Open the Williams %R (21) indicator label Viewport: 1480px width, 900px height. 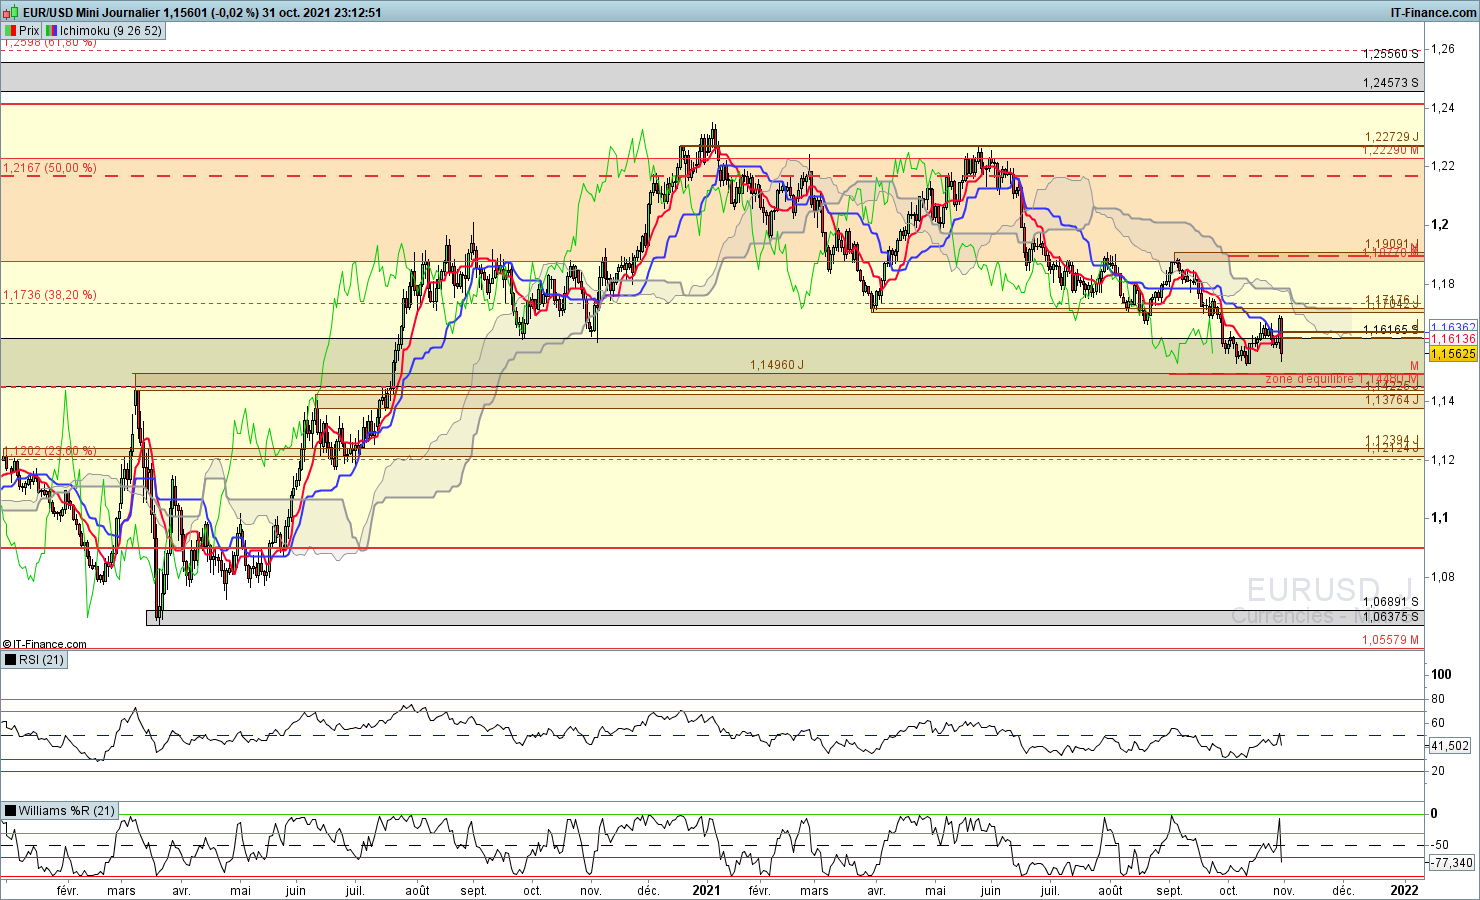(x=66, y=811)
